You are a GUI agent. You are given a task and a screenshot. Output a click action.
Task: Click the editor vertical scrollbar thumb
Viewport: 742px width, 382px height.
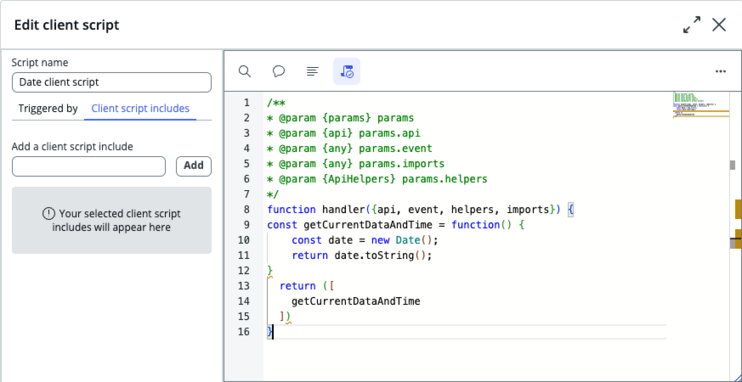coord(733,165)
